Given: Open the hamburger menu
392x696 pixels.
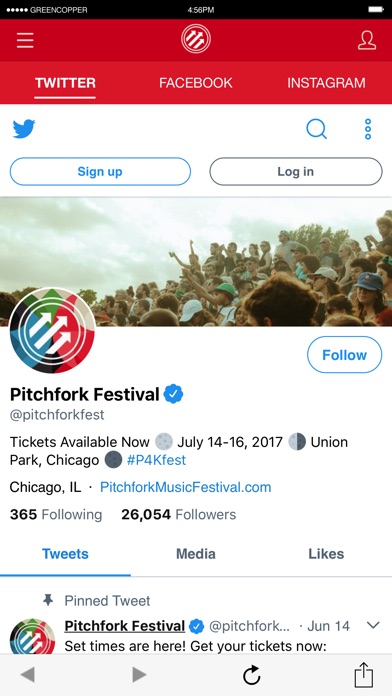Looking at the screenshot, I should (x=25, y=40).
